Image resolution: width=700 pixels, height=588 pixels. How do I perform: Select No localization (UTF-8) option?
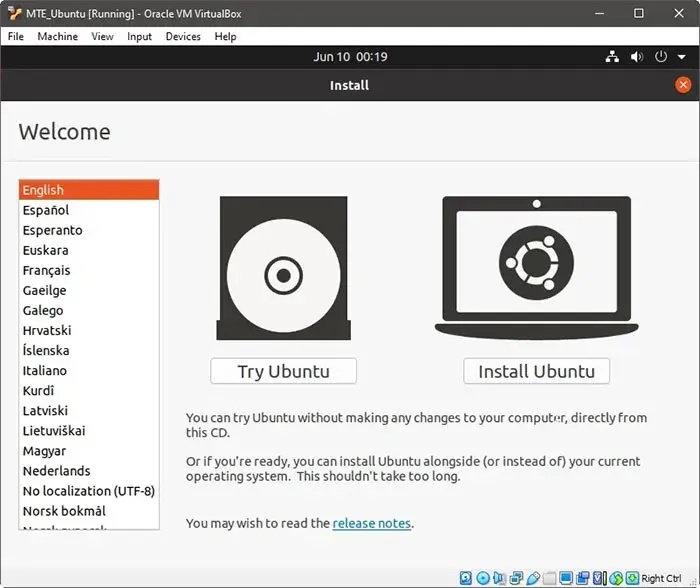point(89,491)
